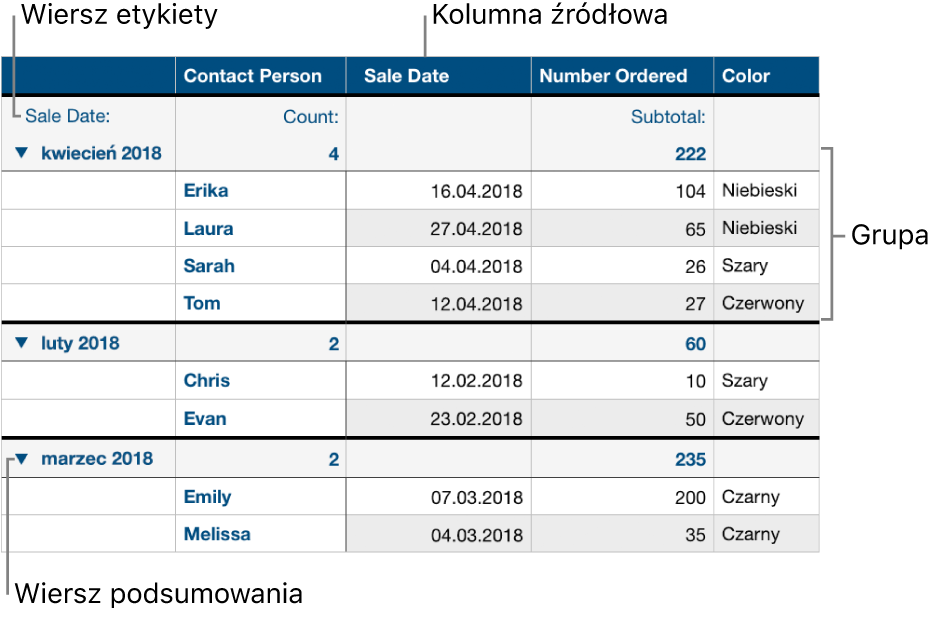The width and height of the screenshot is (942, 620).
Task: Click the kwiecień 2018 group label
Action: point(101,153)
